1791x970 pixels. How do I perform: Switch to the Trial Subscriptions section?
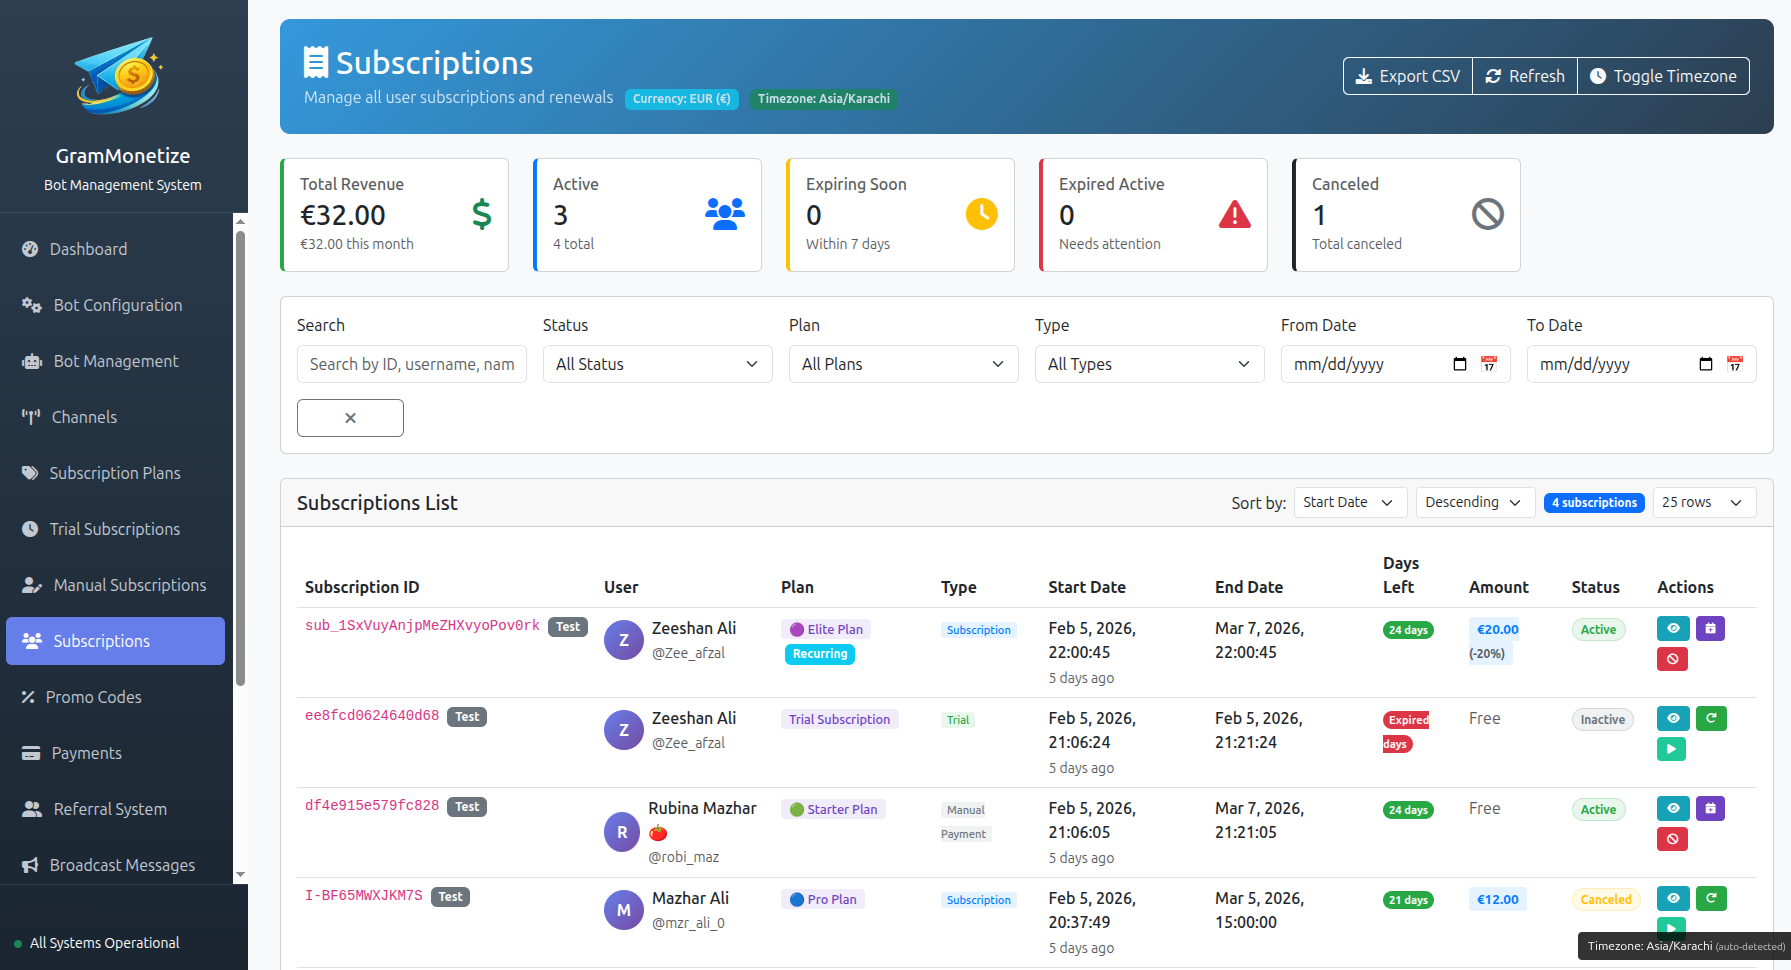point(114,529)
